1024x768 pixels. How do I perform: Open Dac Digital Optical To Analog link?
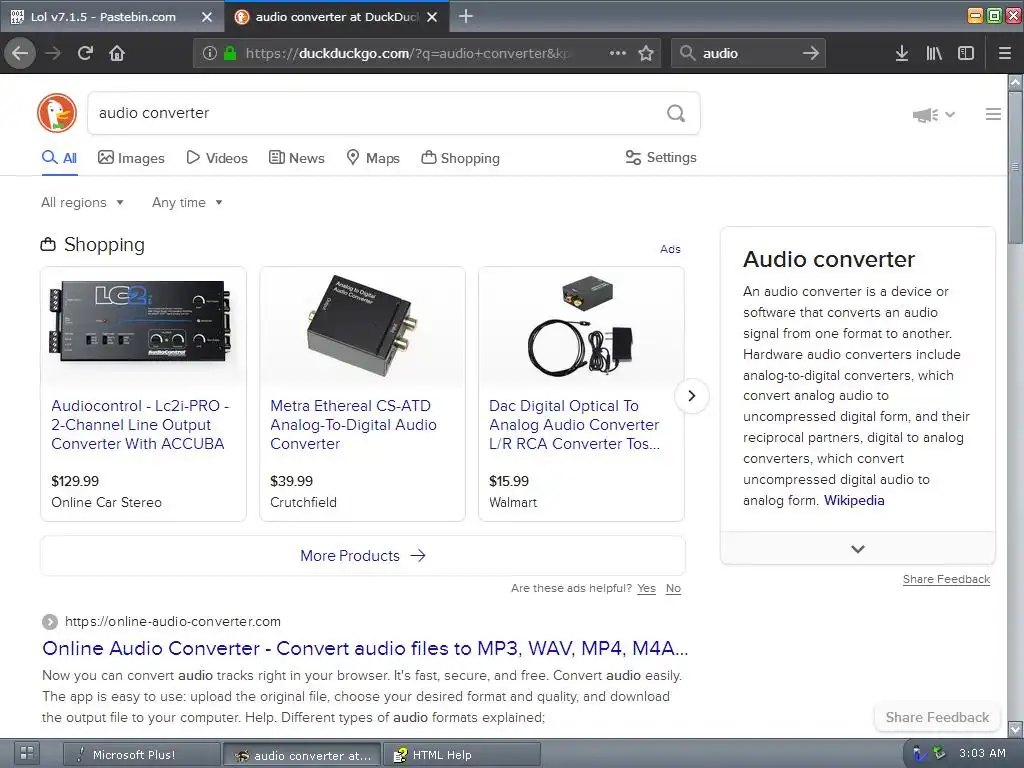pos(574,424)
